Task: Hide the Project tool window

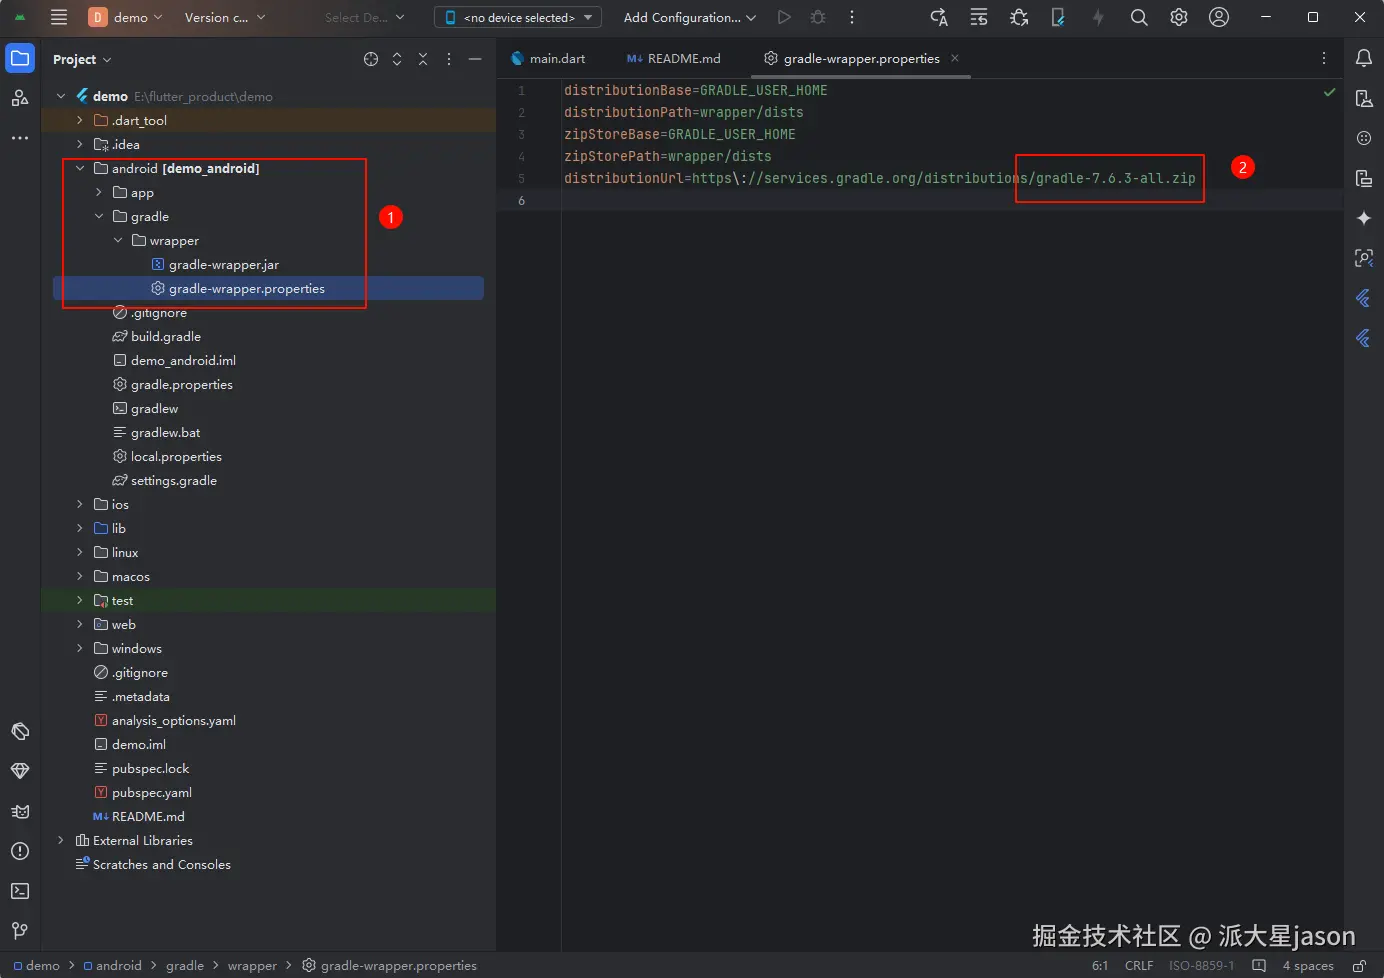Action: click(475, 59)
